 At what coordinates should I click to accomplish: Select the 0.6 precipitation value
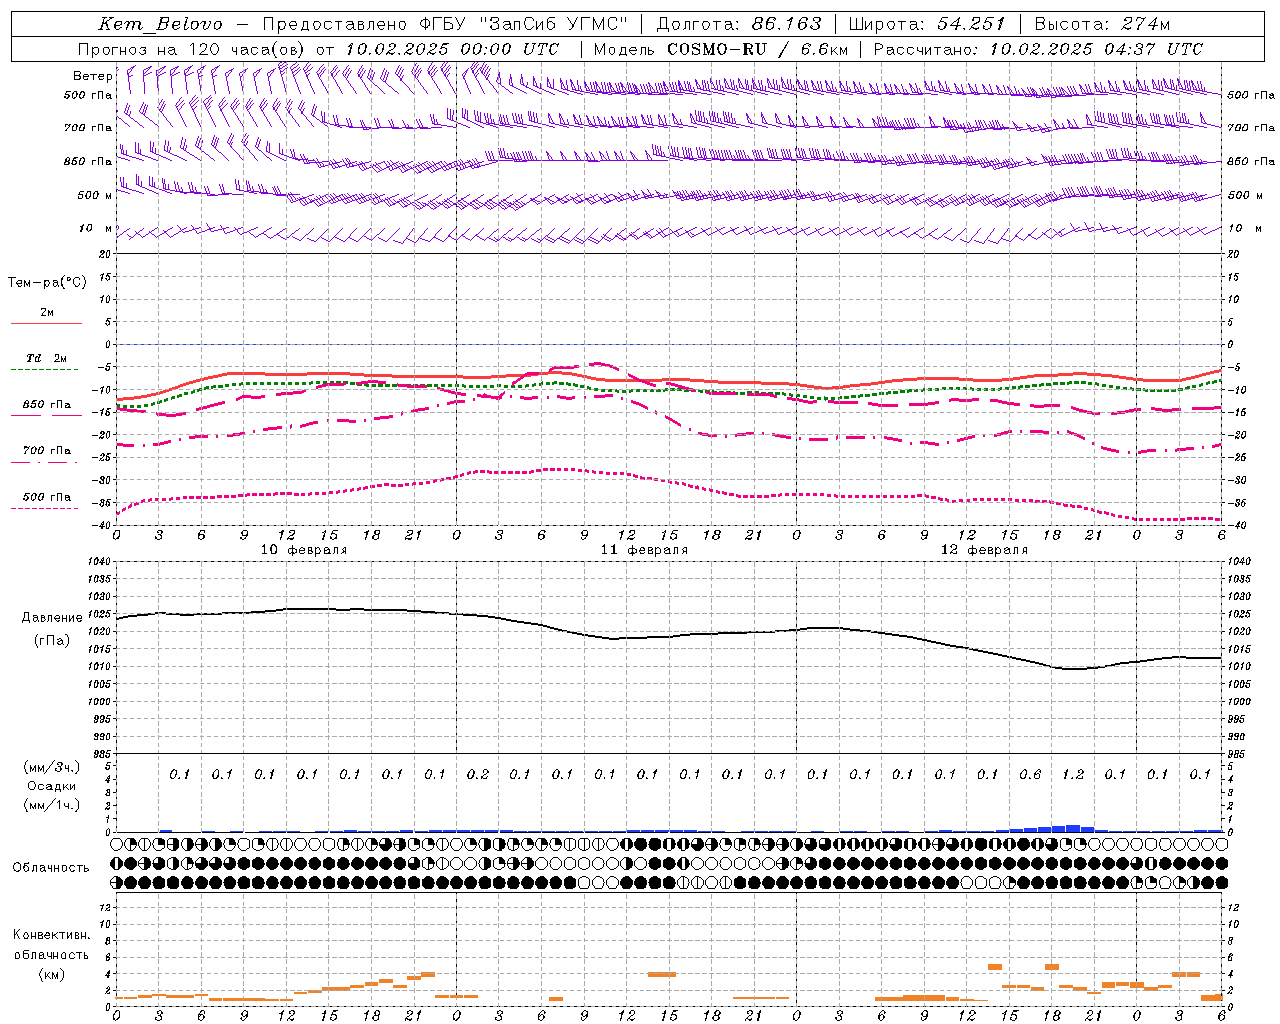pos(1030,775)
